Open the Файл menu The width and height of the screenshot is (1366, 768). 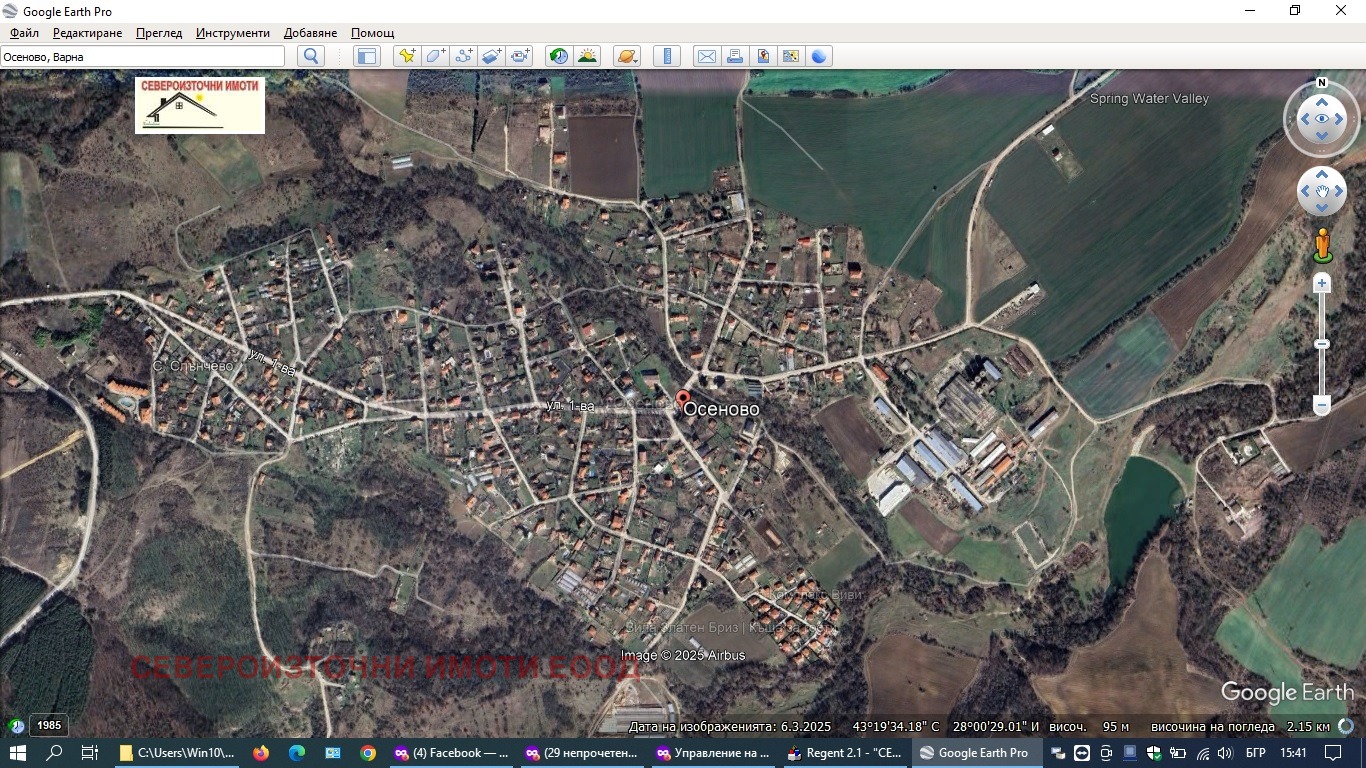tap(24, 33)
